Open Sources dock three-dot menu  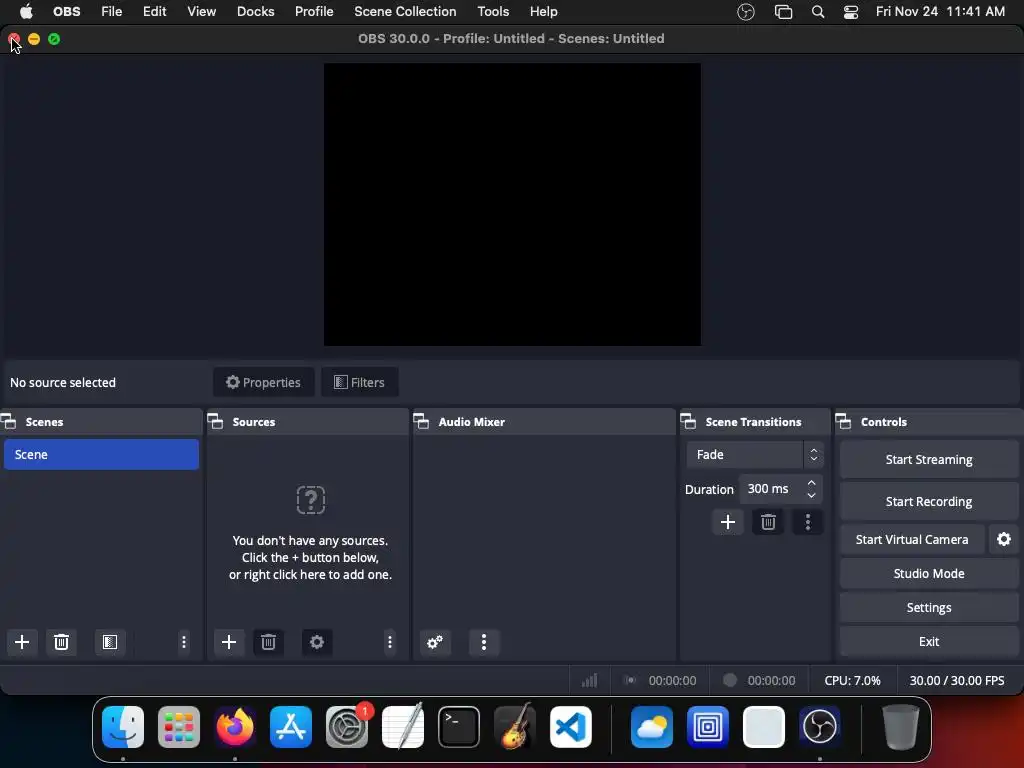point(390,642)
